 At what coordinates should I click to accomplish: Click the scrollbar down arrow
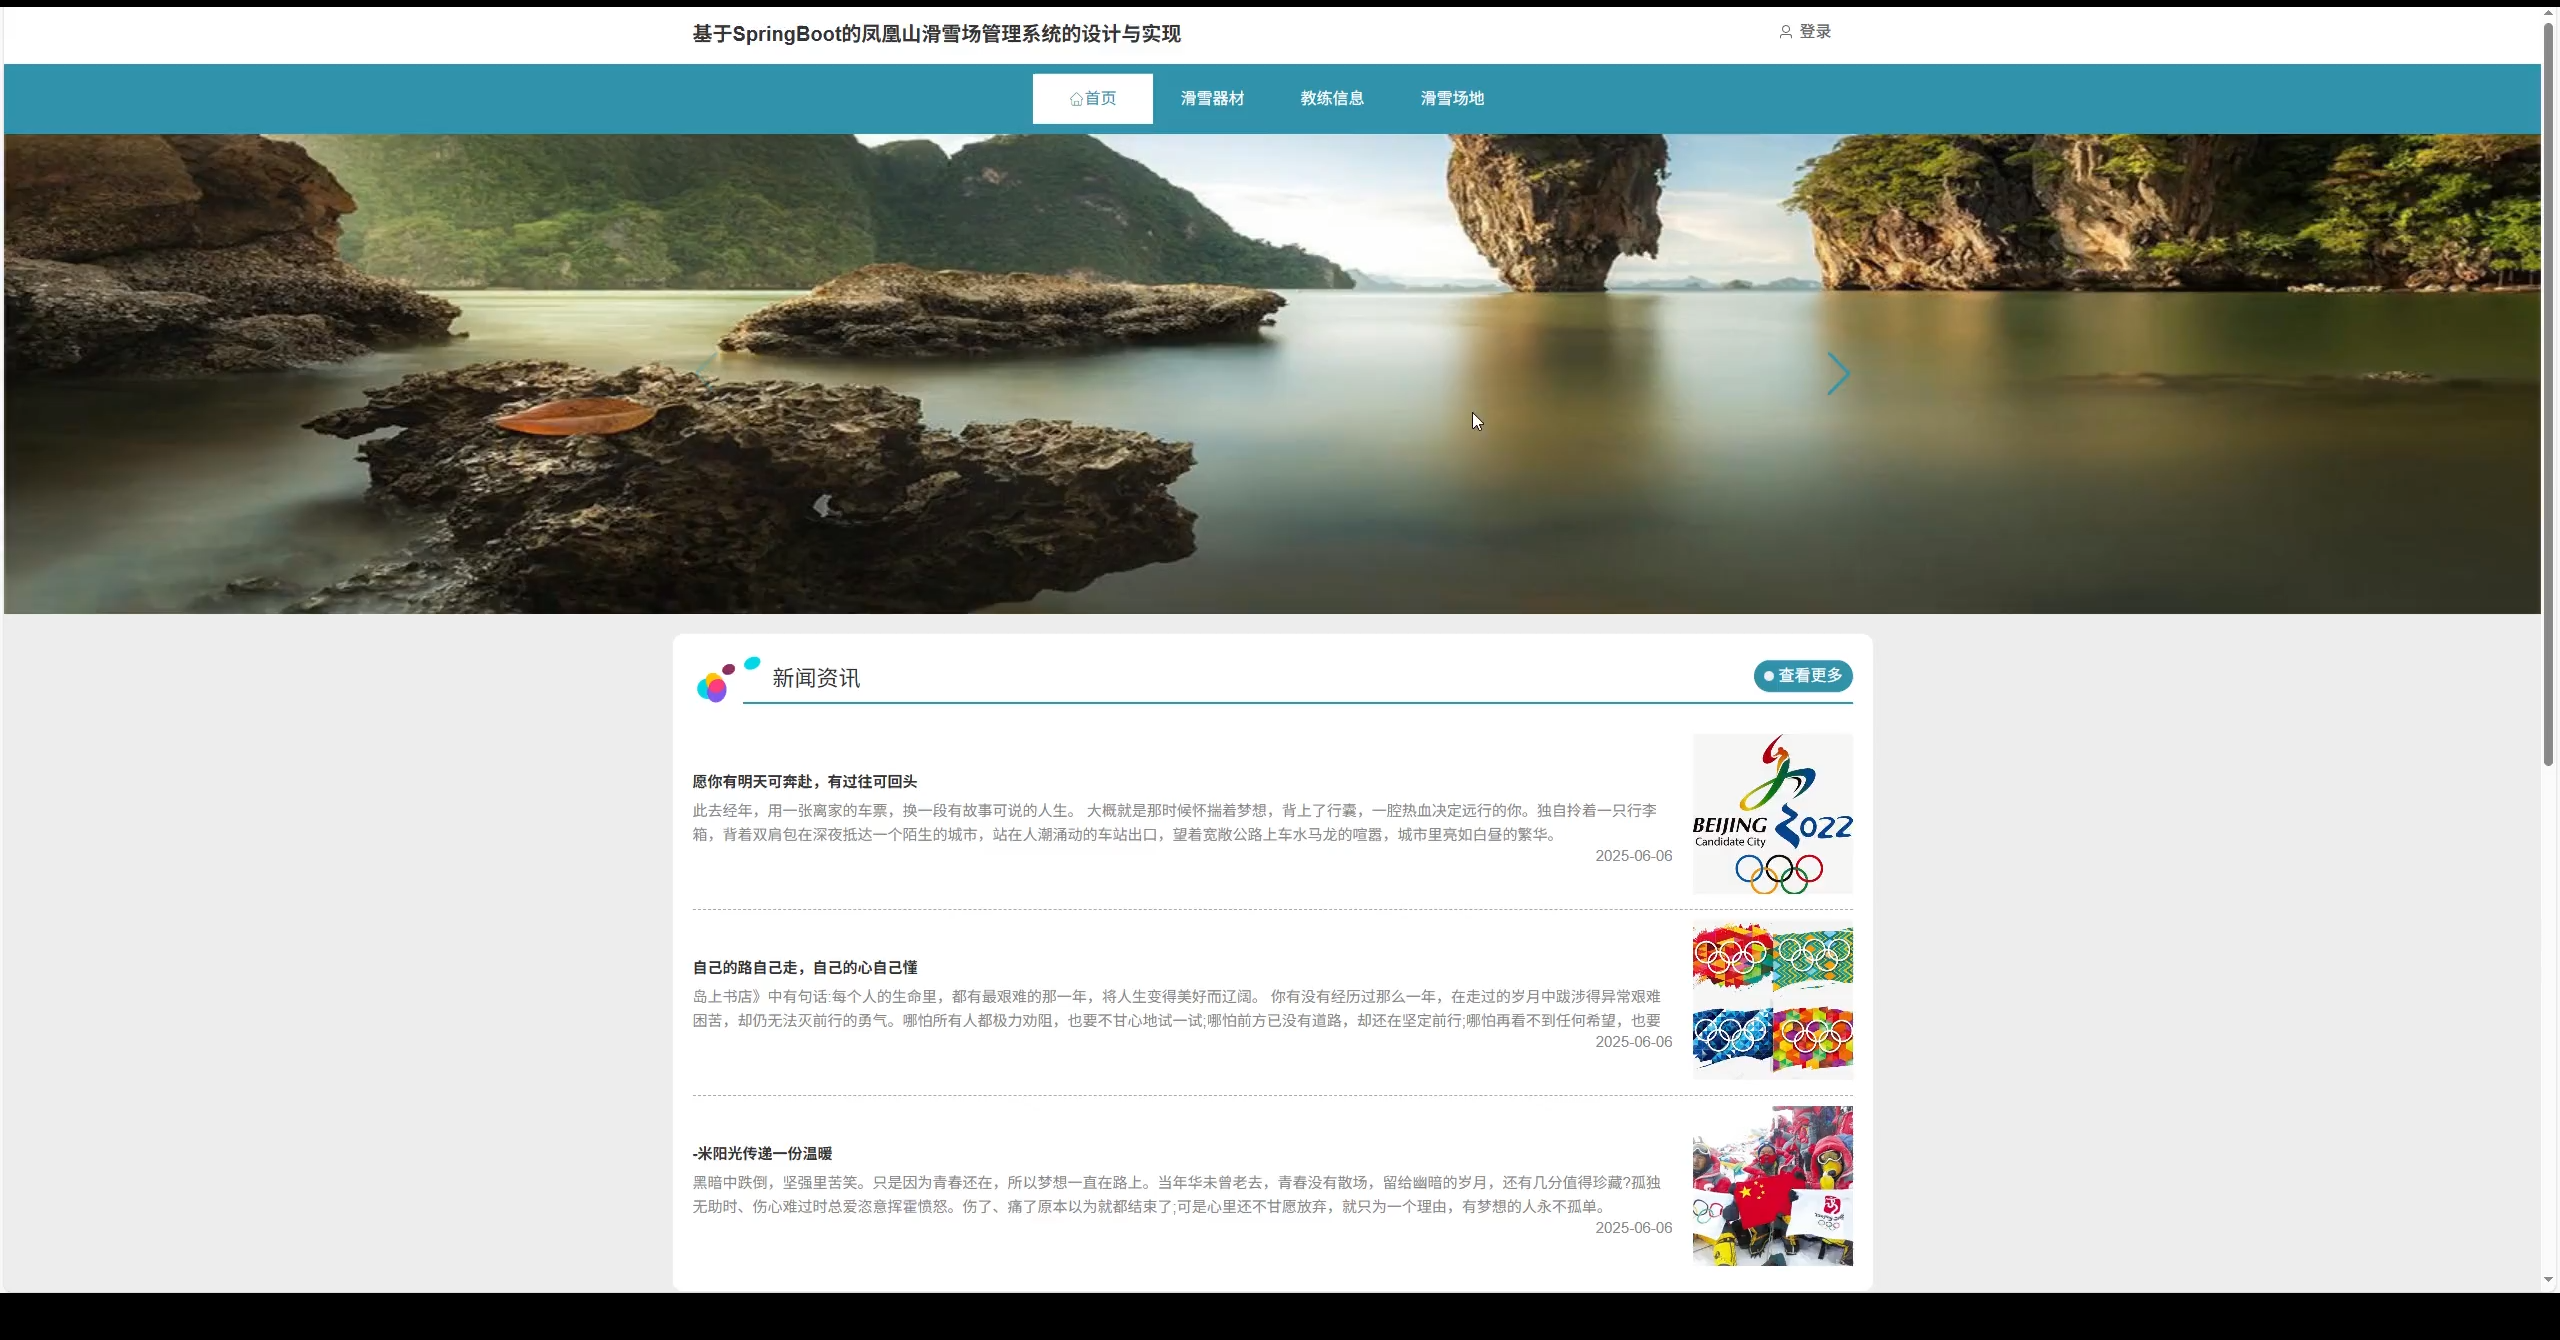[x=2549, y=1280]
